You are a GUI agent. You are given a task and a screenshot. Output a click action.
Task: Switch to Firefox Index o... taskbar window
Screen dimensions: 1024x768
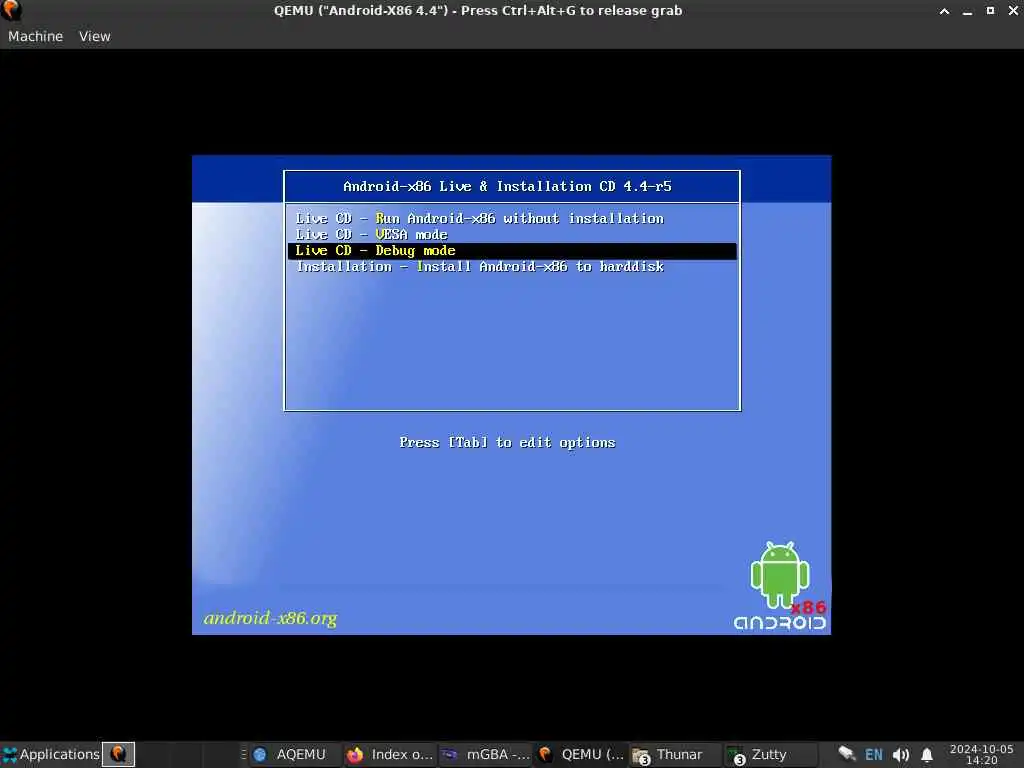[x=390, y=754]
